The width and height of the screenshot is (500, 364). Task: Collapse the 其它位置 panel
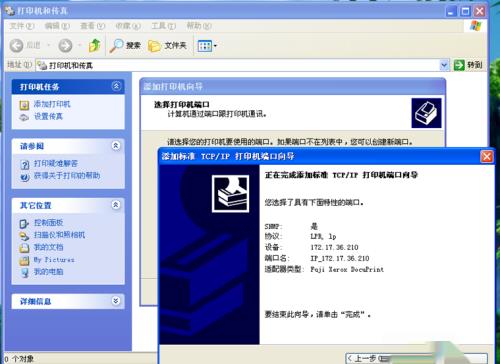click(116, 205)
